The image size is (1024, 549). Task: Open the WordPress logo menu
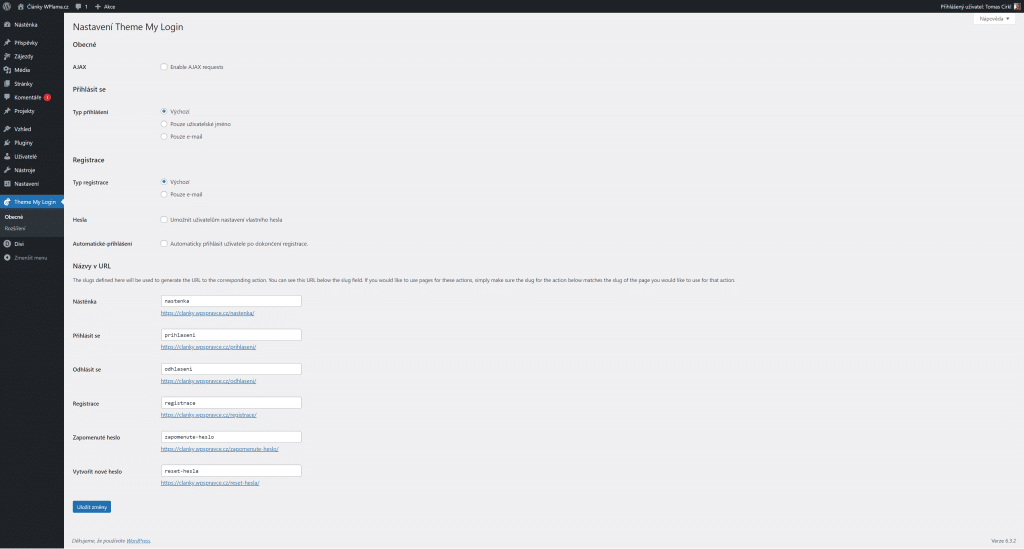[x=7, y=7]
